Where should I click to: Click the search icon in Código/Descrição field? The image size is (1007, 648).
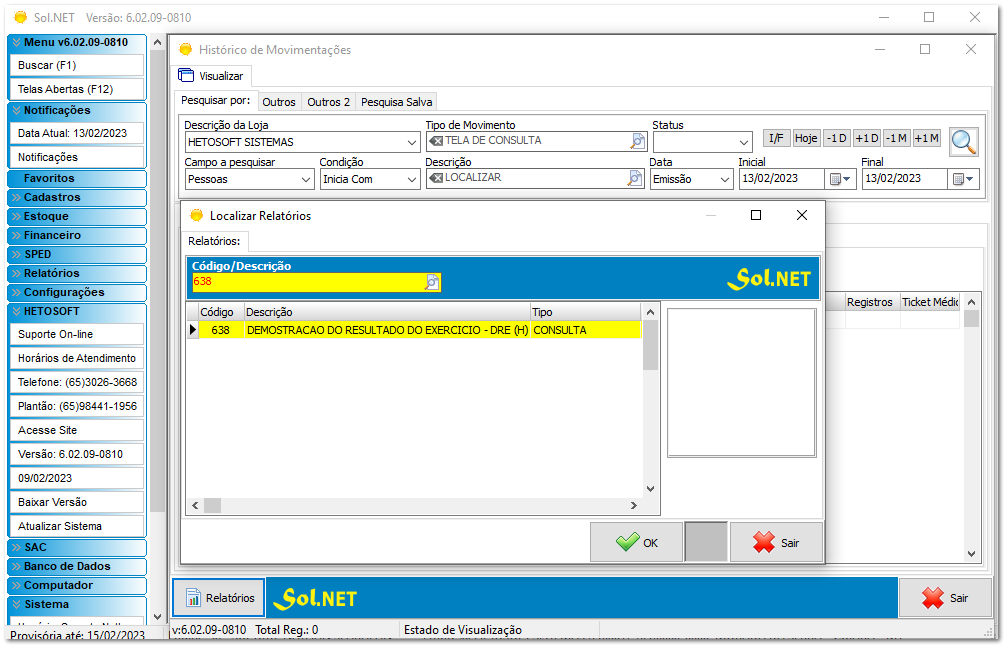431,283
